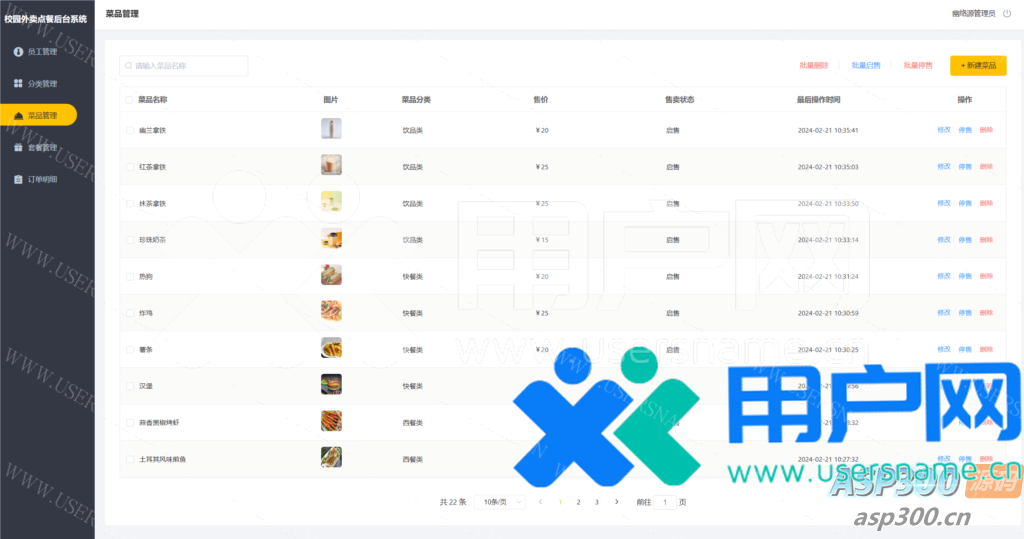The height and width of the screenshot is (539, 1024).
Task: Open the 抹茶拿铁 dish thumbnail image
Action: tap(331, 202)
